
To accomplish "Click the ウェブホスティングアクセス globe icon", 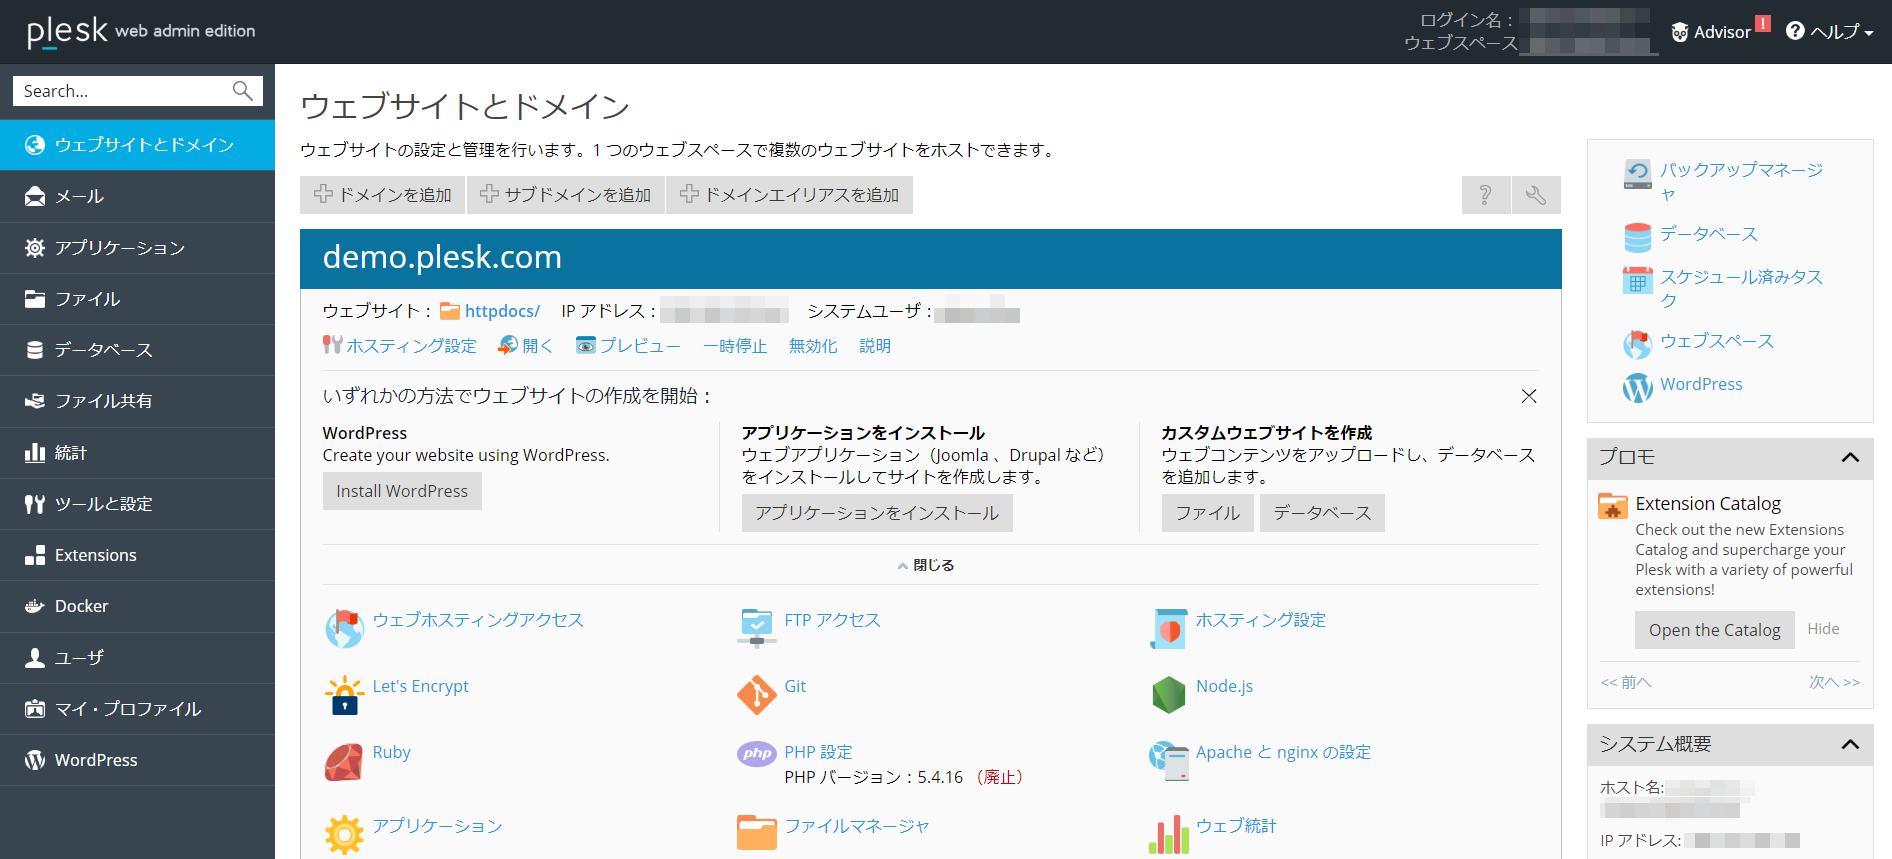I will 344,629.
